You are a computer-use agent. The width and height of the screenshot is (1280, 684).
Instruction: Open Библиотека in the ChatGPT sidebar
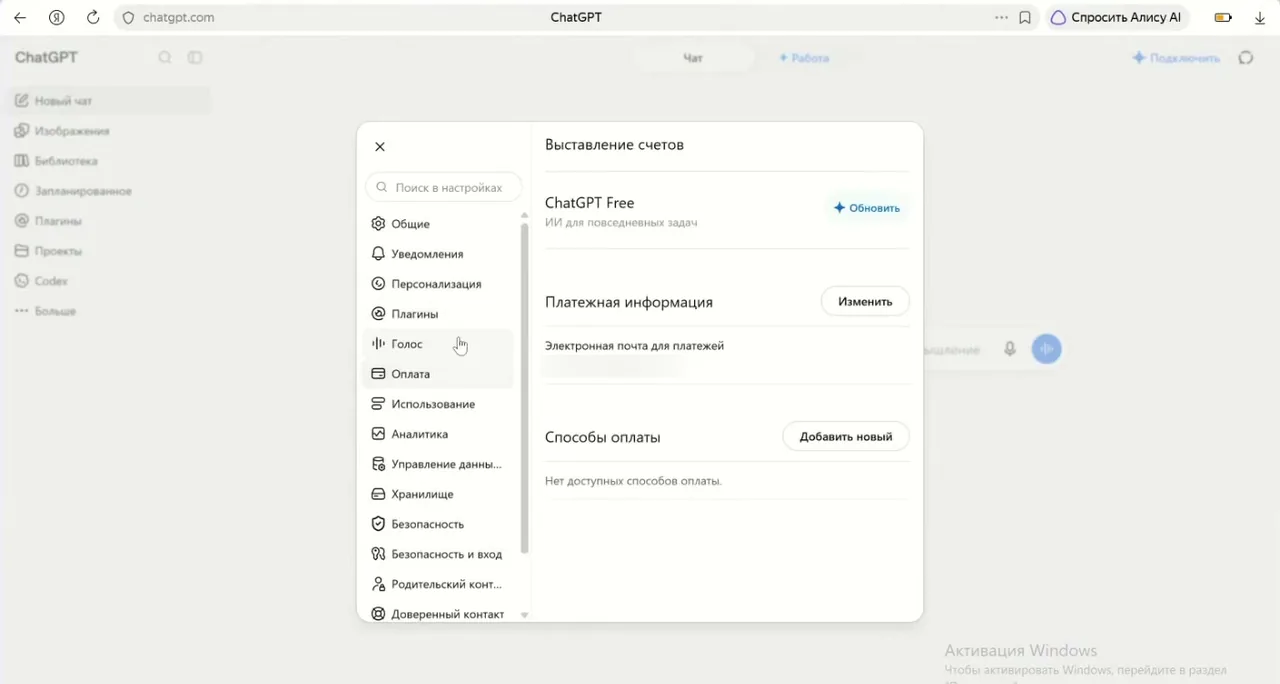[110, 161]
